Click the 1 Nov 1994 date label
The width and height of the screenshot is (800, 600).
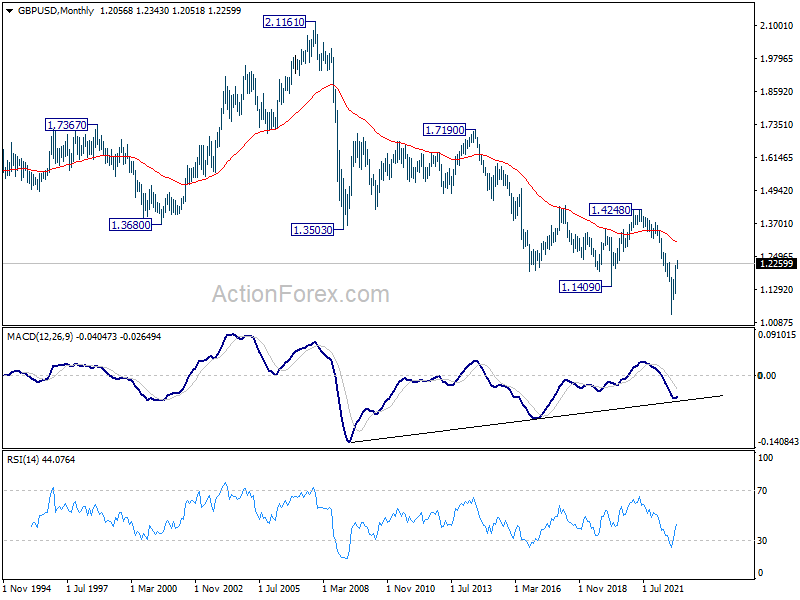pyautogui.click(x=27, y=589)
